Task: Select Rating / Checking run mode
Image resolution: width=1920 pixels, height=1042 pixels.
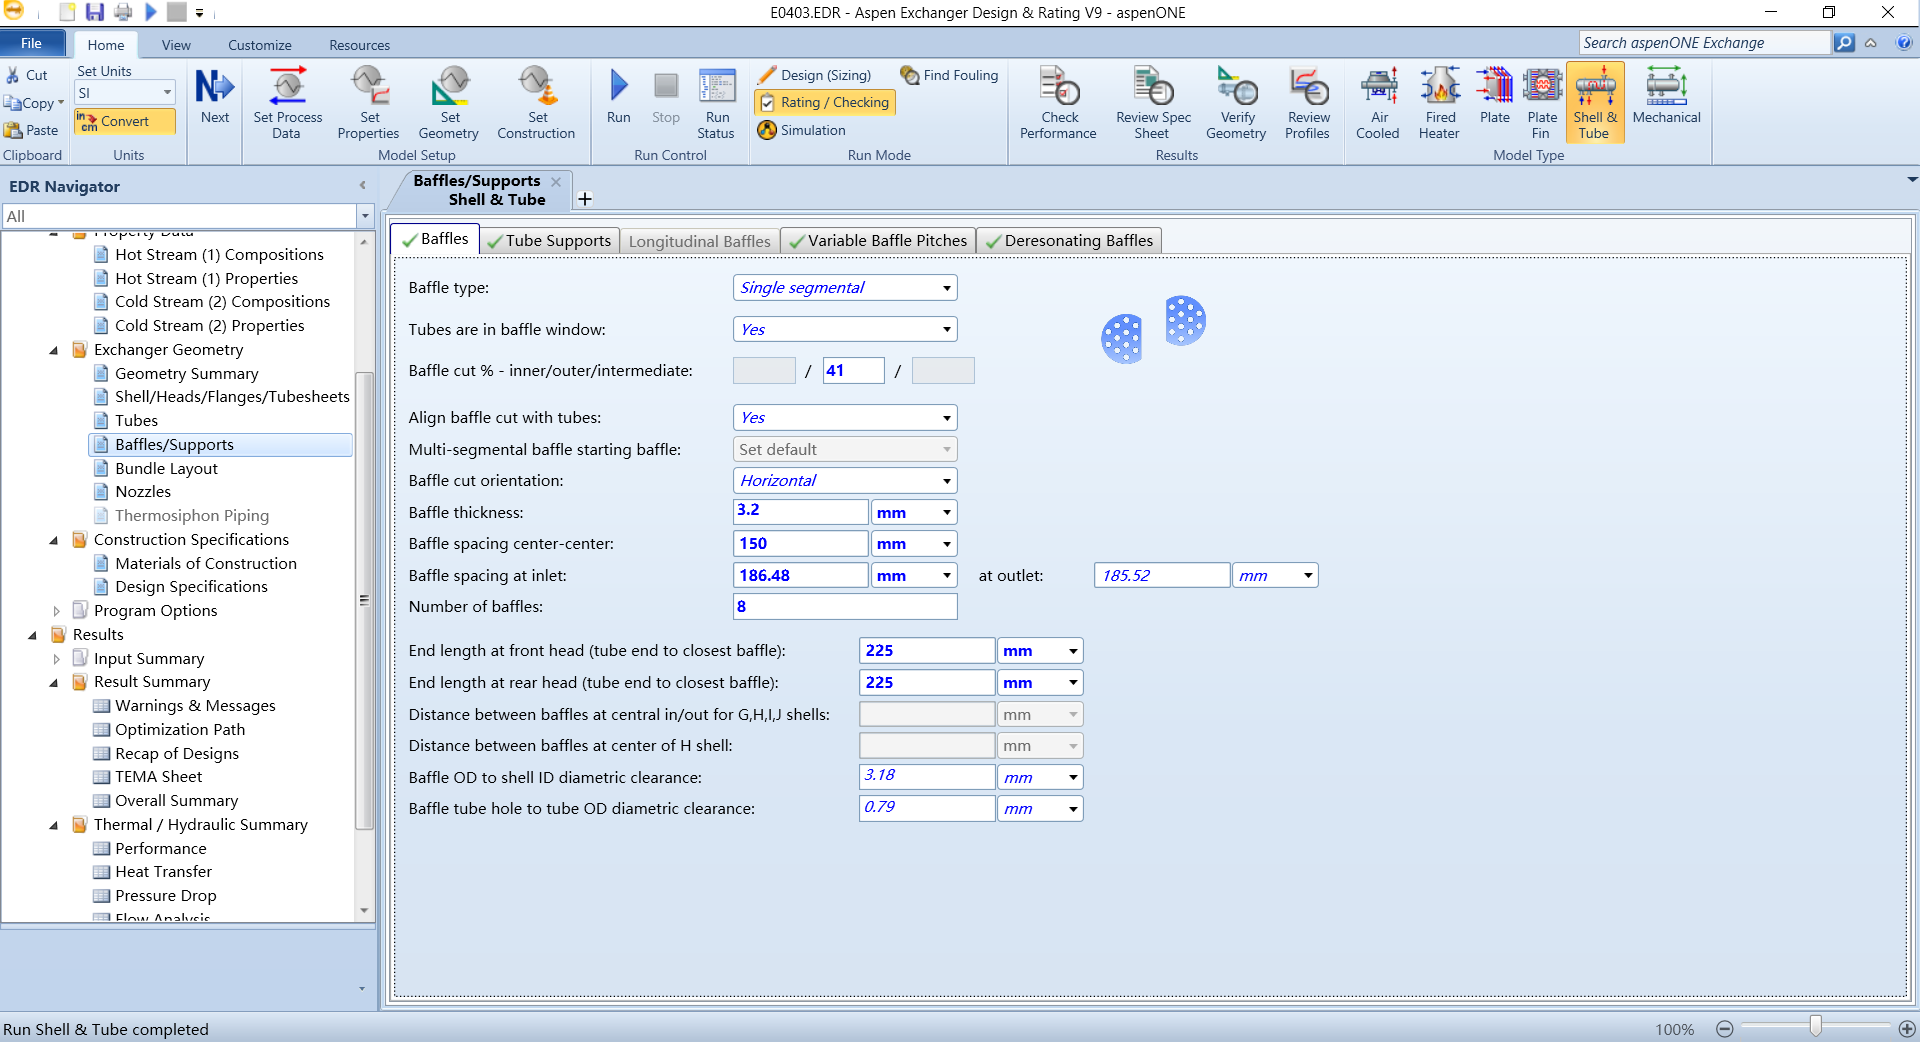Action: 824,102
